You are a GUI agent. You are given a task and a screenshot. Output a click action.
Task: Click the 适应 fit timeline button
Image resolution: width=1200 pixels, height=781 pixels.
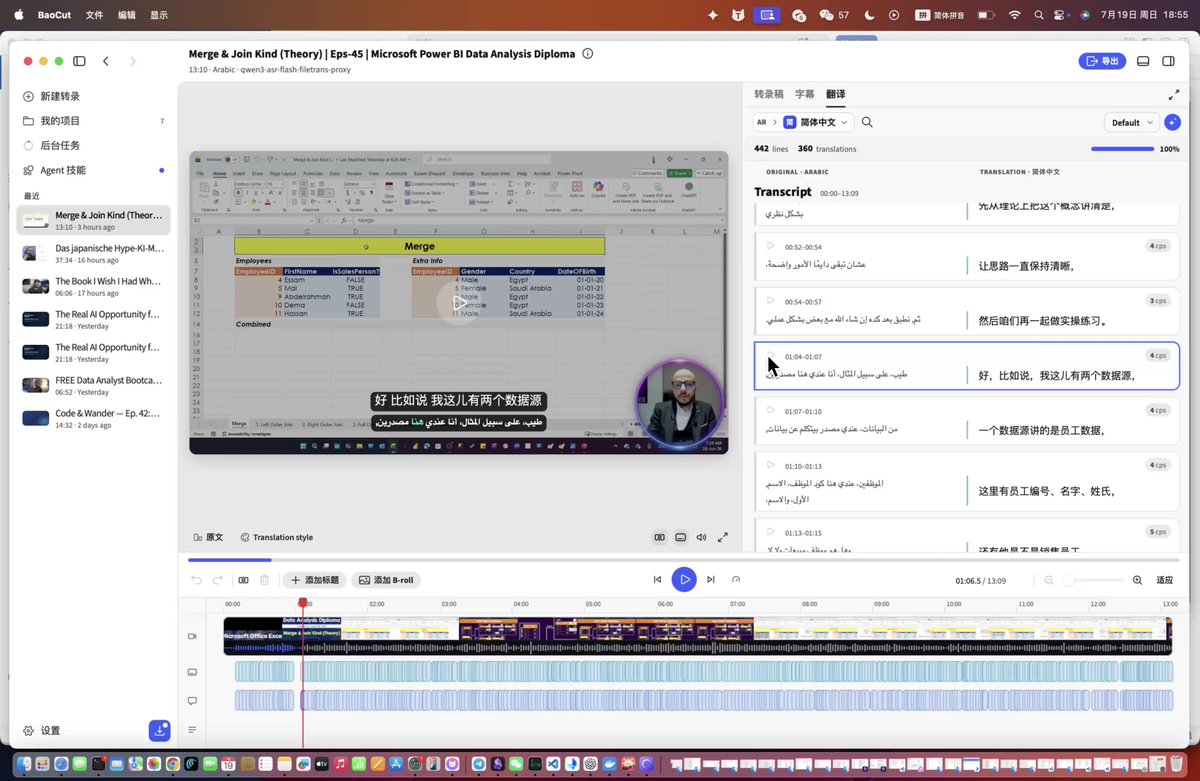[x=1165, y=580]
